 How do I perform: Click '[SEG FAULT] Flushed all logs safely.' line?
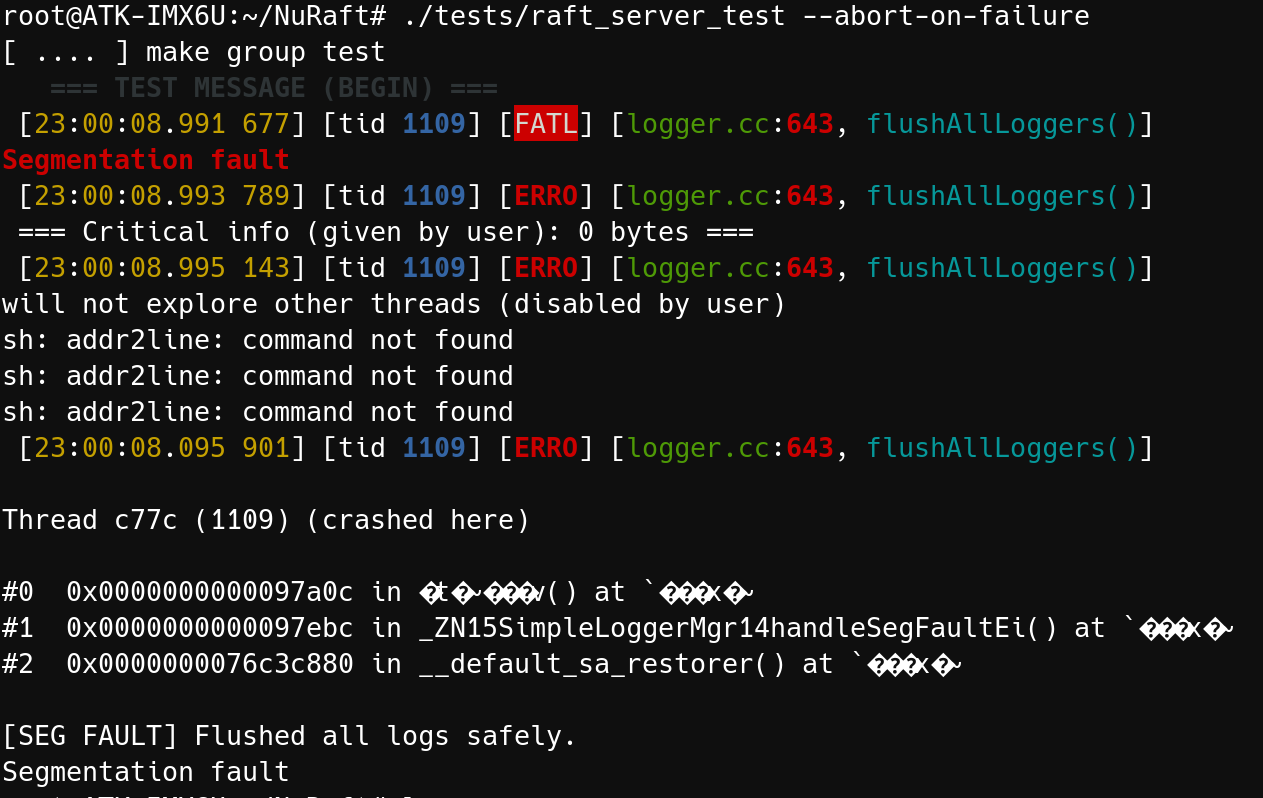coord(290,736)
